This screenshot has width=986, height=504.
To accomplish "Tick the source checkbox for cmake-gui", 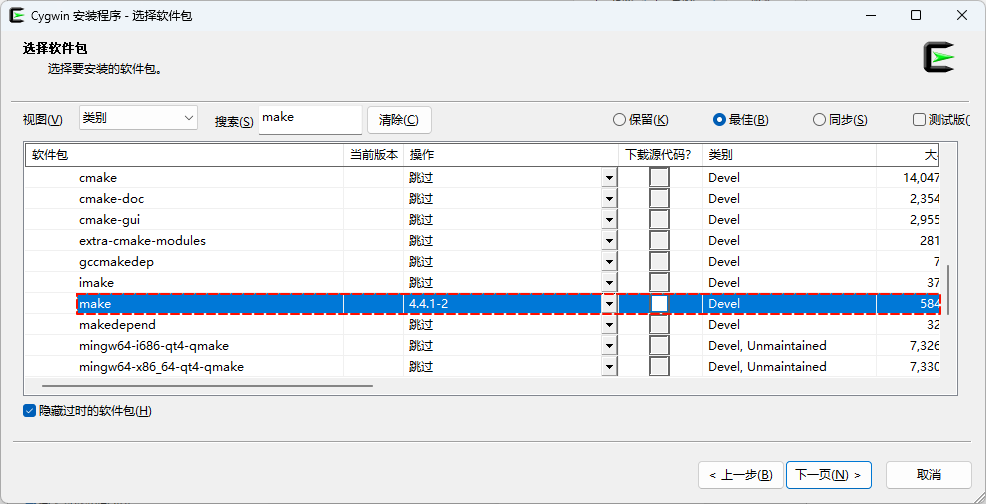I will tap(659, 220).
